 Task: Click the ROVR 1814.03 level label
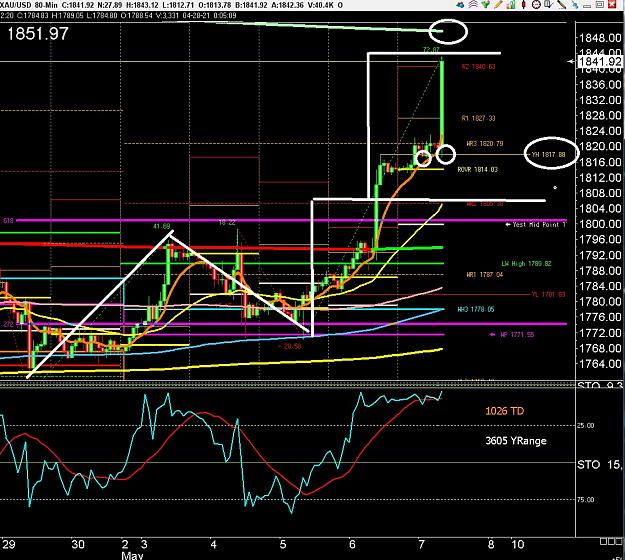[x=478, y=170]
